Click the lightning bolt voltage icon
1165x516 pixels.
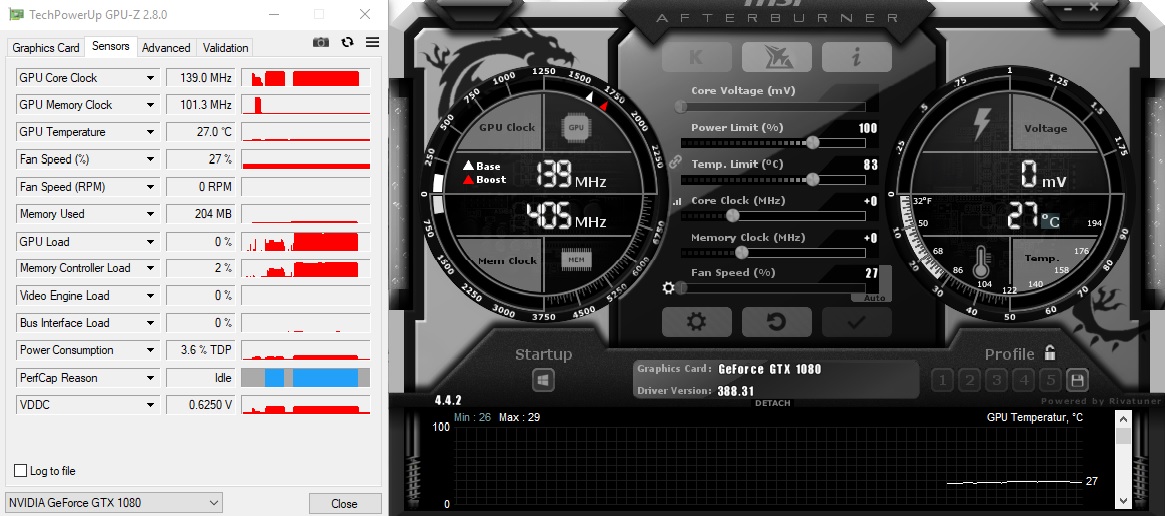click(x=981, y=125)
